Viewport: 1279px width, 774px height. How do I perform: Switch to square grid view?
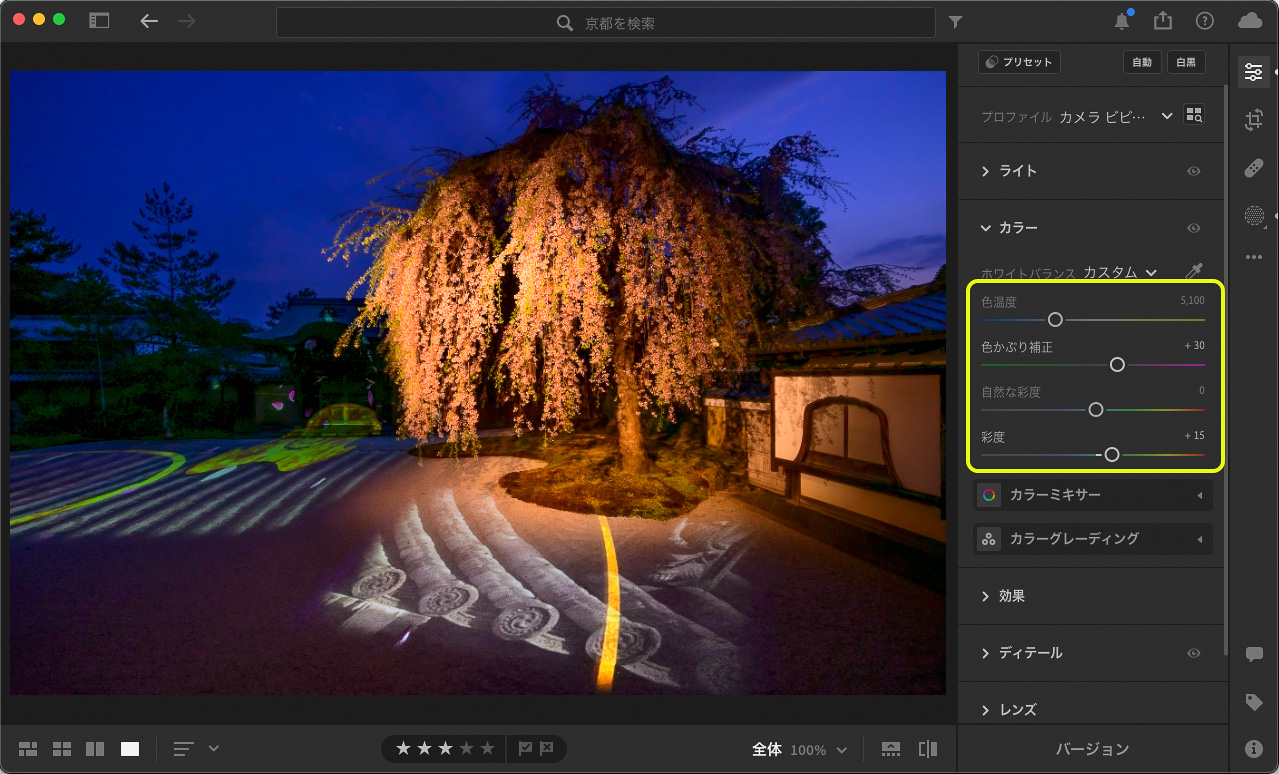(x=62, y=749)
